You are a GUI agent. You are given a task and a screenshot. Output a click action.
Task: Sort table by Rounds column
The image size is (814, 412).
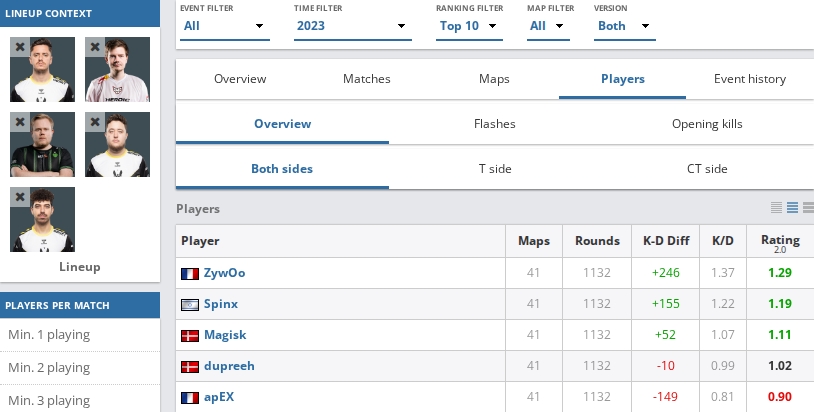coord(597,241)
